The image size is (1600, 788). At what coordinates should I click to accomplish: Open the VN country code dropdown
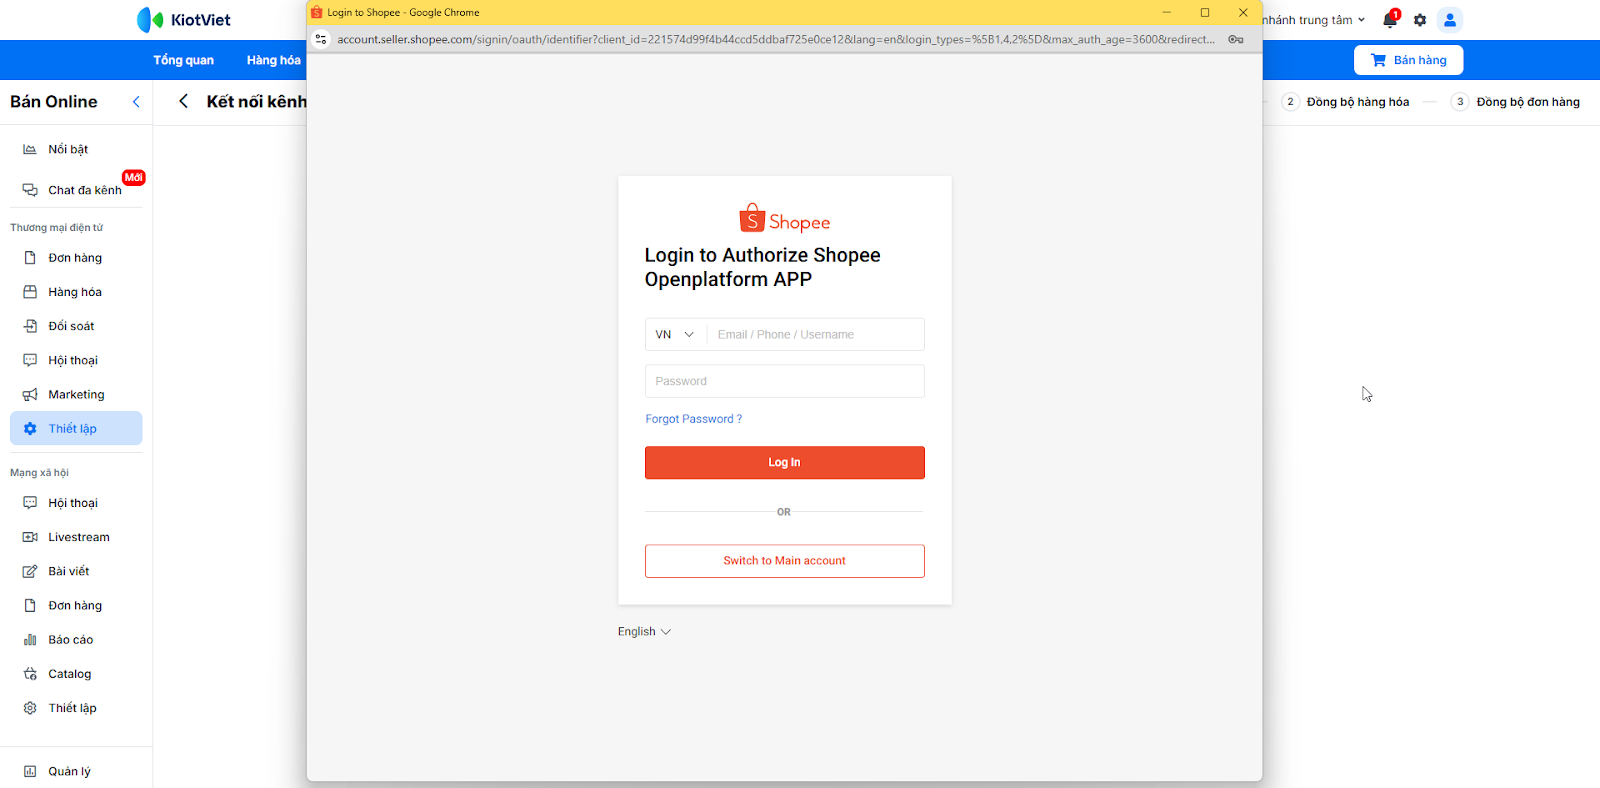pos(675,334)
